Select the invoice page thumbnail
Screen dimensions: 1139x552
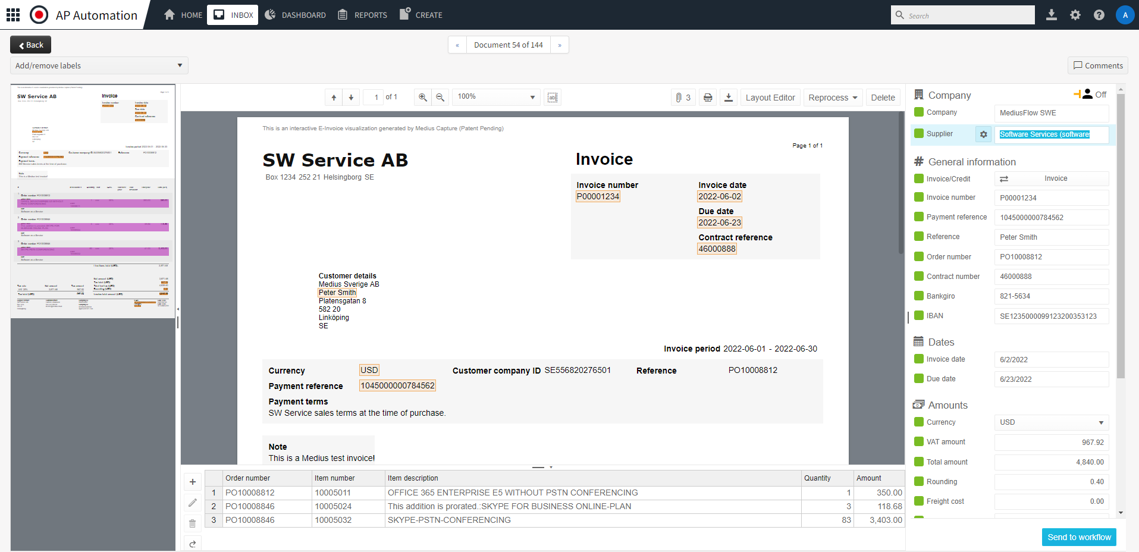tap(93, 200)
